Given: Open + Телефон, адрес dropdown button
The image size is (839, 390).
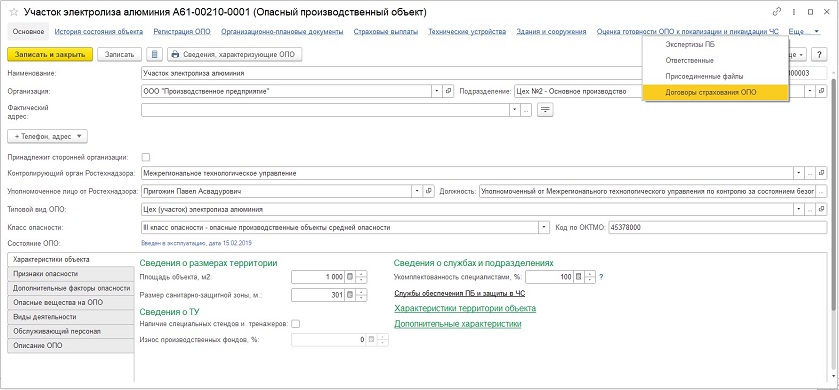Looking at the screenshot, I should (x=47, y=136).
